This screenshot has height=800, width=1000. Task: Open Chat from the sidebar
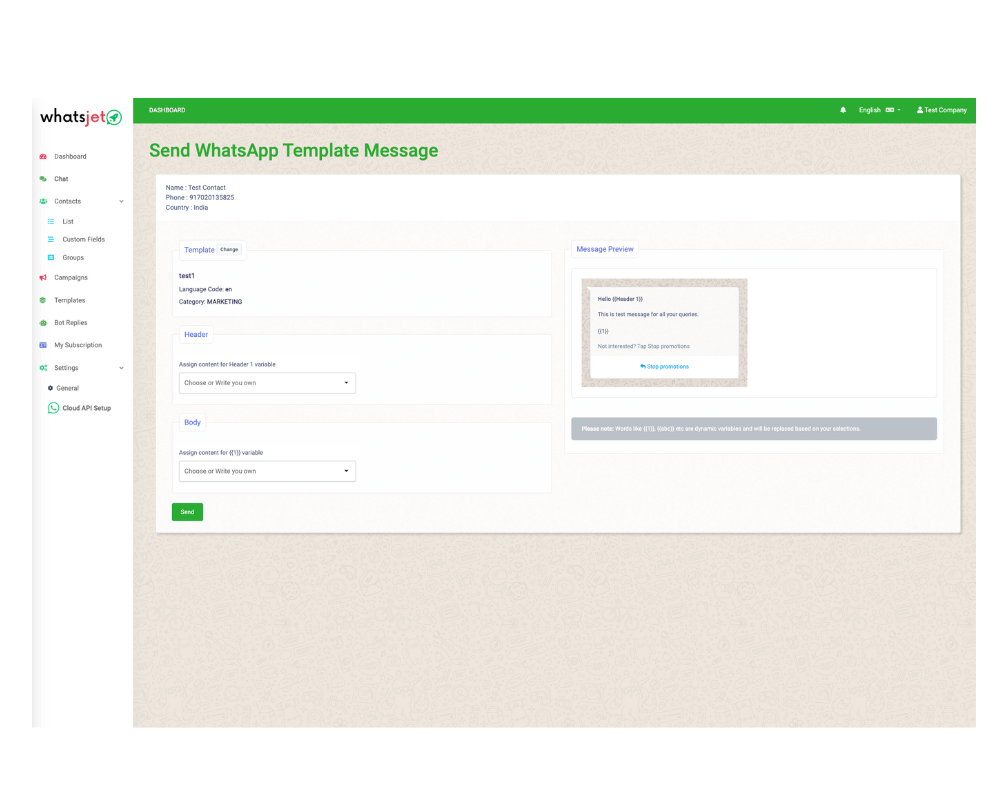tap(61, 179)
